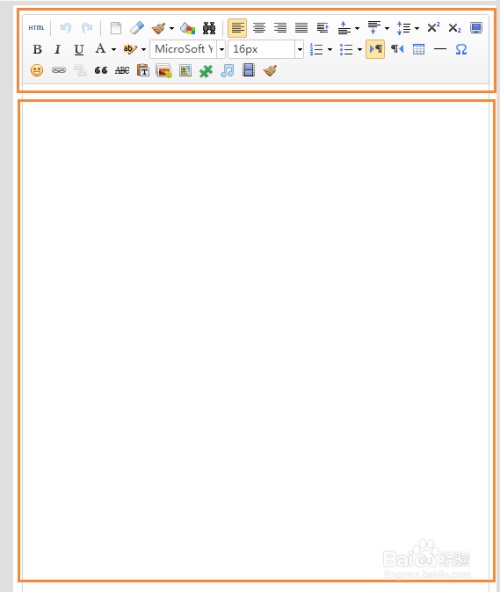Switch to HTML source view
500x592 pixels.
click(36, 28)
